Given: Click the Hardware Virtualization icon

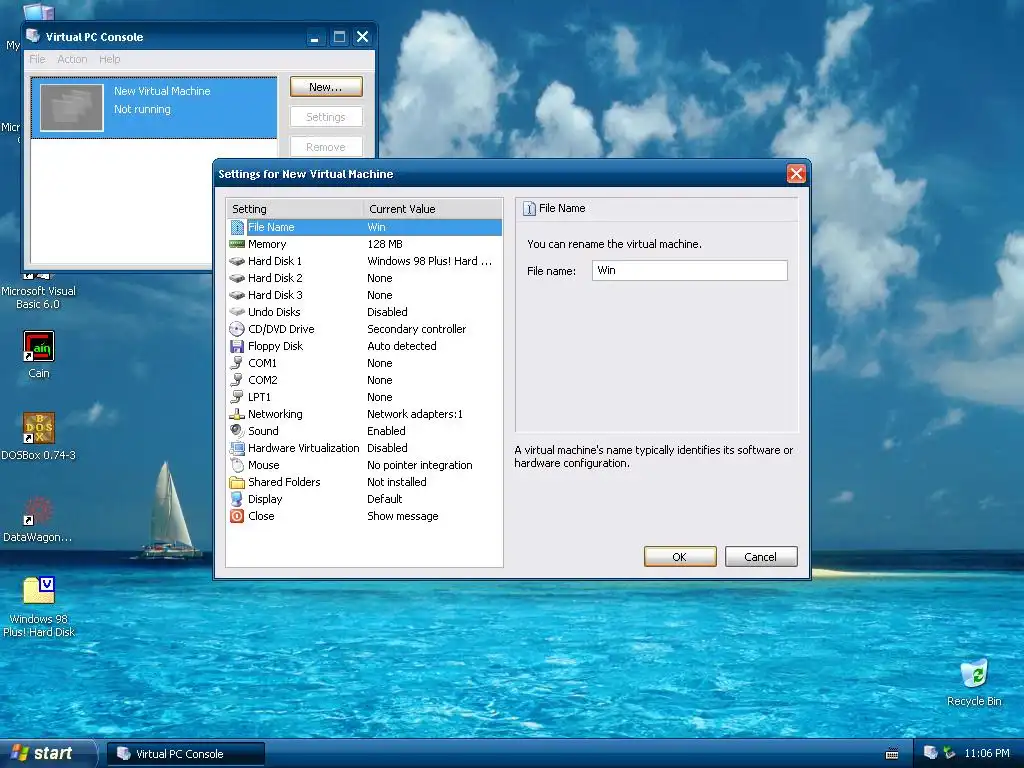Looking at the screenshot, I should tap(237, 448).
